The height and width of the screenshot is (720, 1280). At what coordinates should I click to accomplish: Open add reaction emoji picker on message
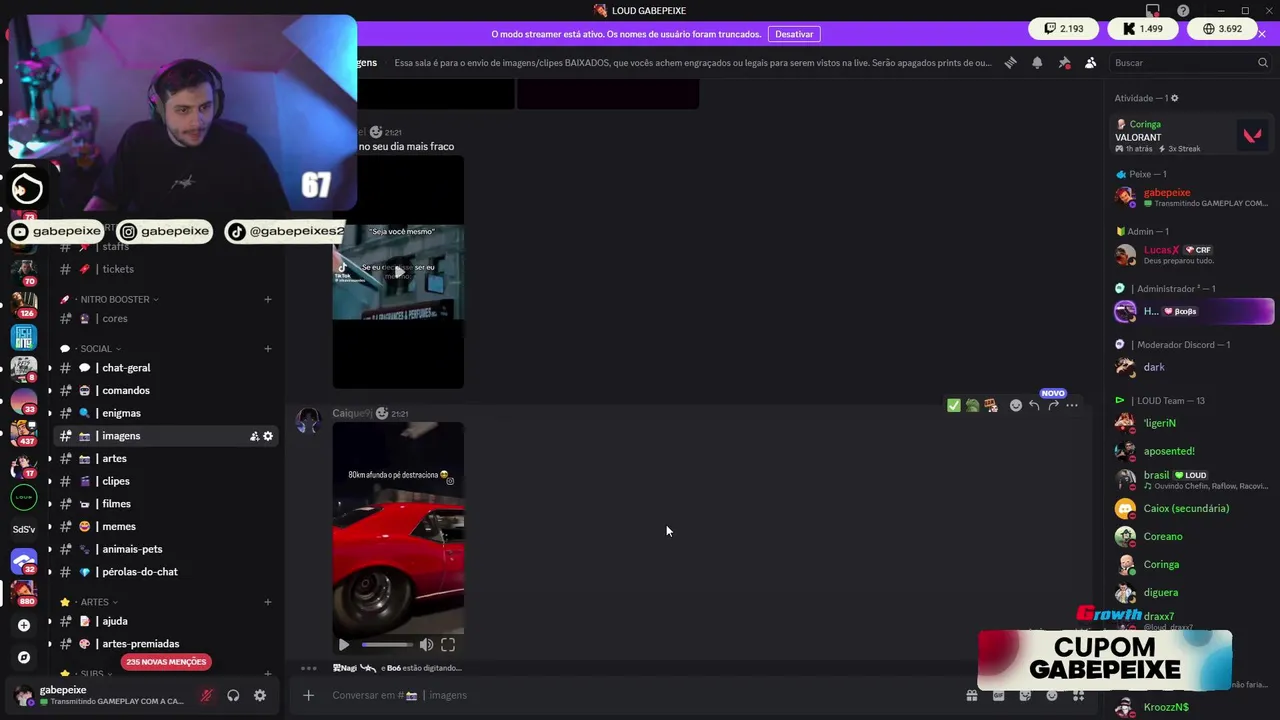pyautogui.click(x=1016, y=405)
